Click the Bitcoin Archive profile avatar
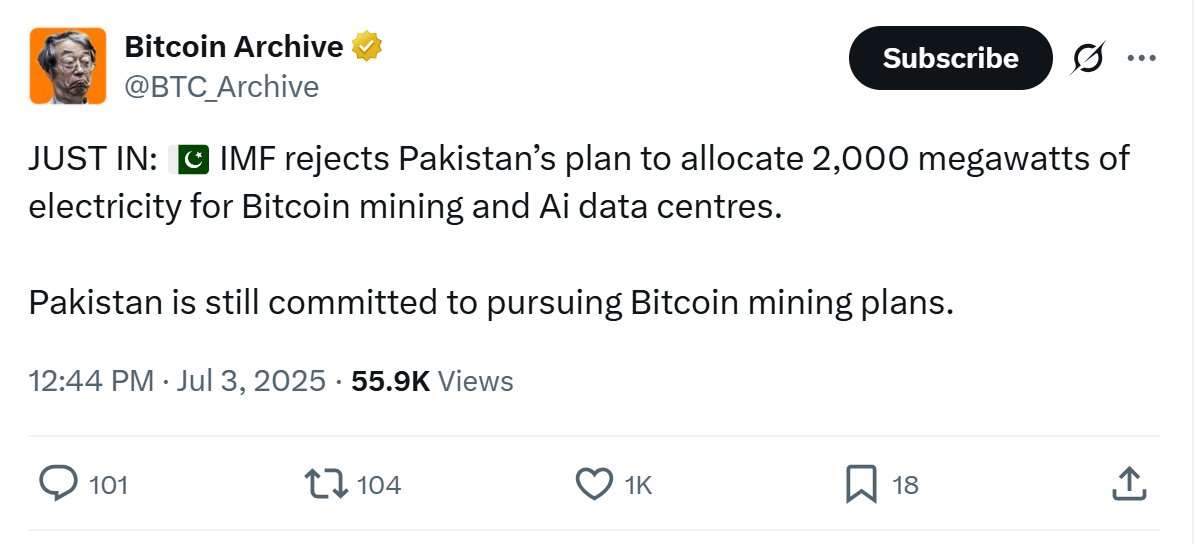This screenshot has width=1196, height=544. (x=68, y=66)
